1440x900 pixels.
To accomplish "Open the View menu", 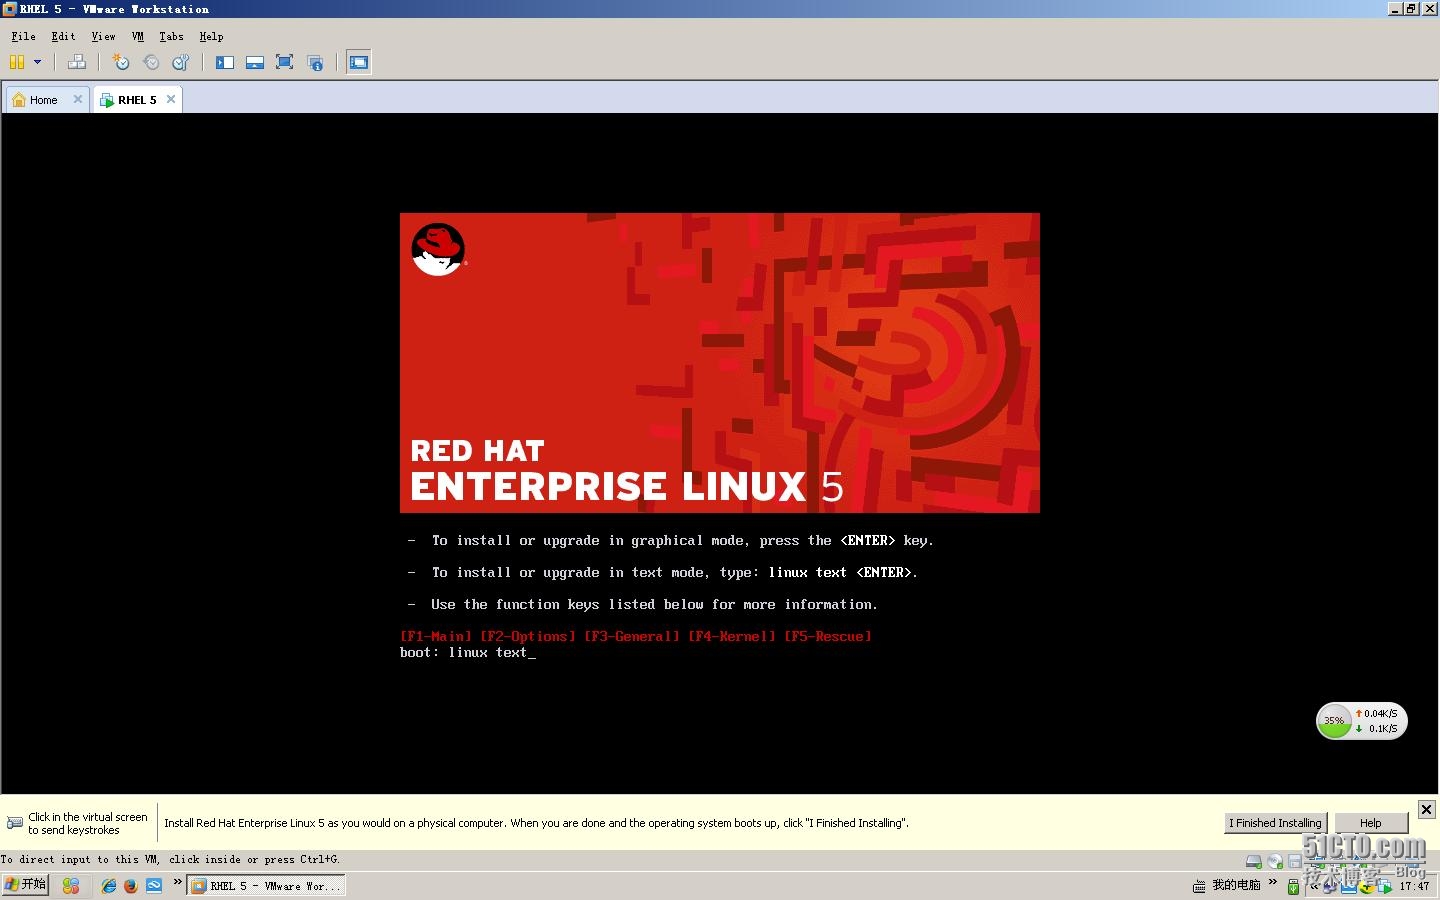I will (103, 36).
